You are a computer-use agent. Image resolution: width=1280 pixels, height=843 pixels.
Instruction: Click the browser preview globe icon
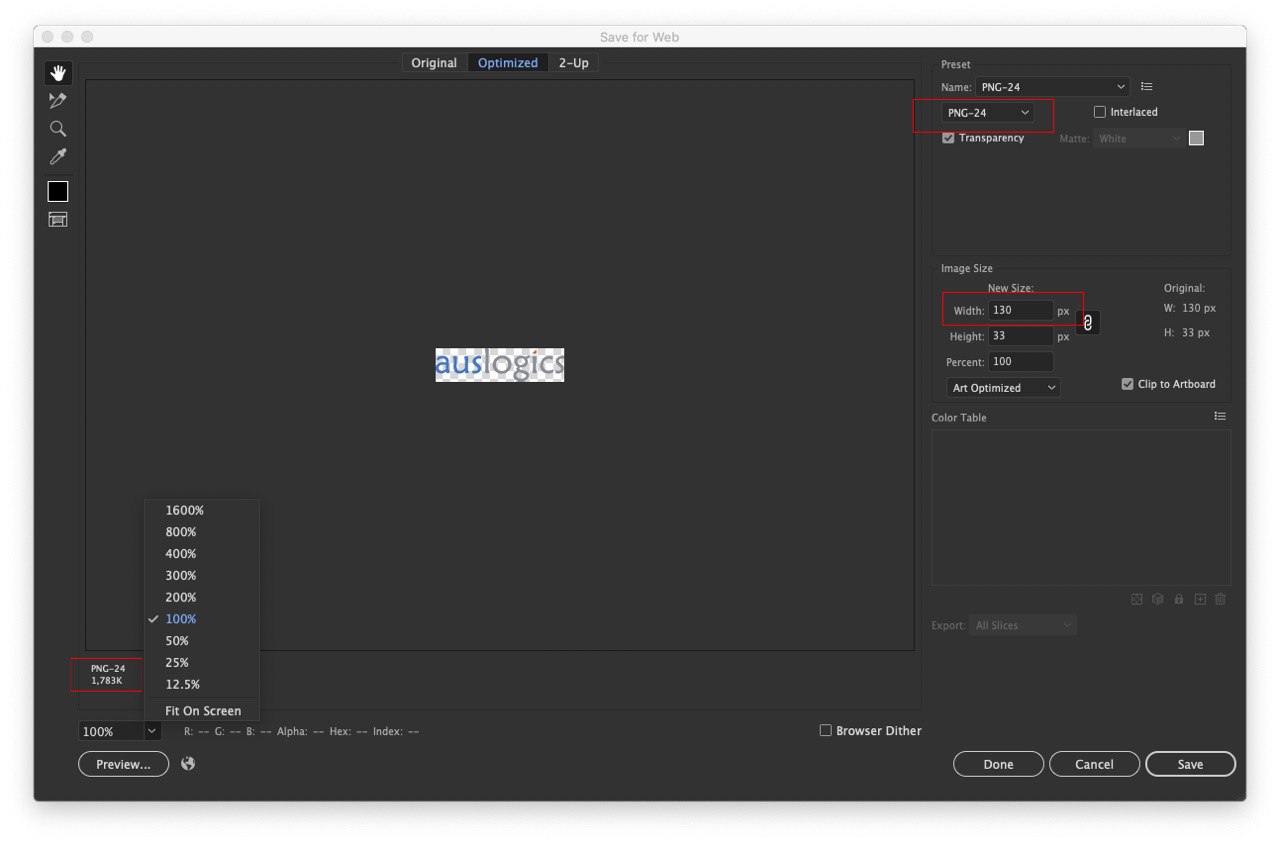[188, 764]
